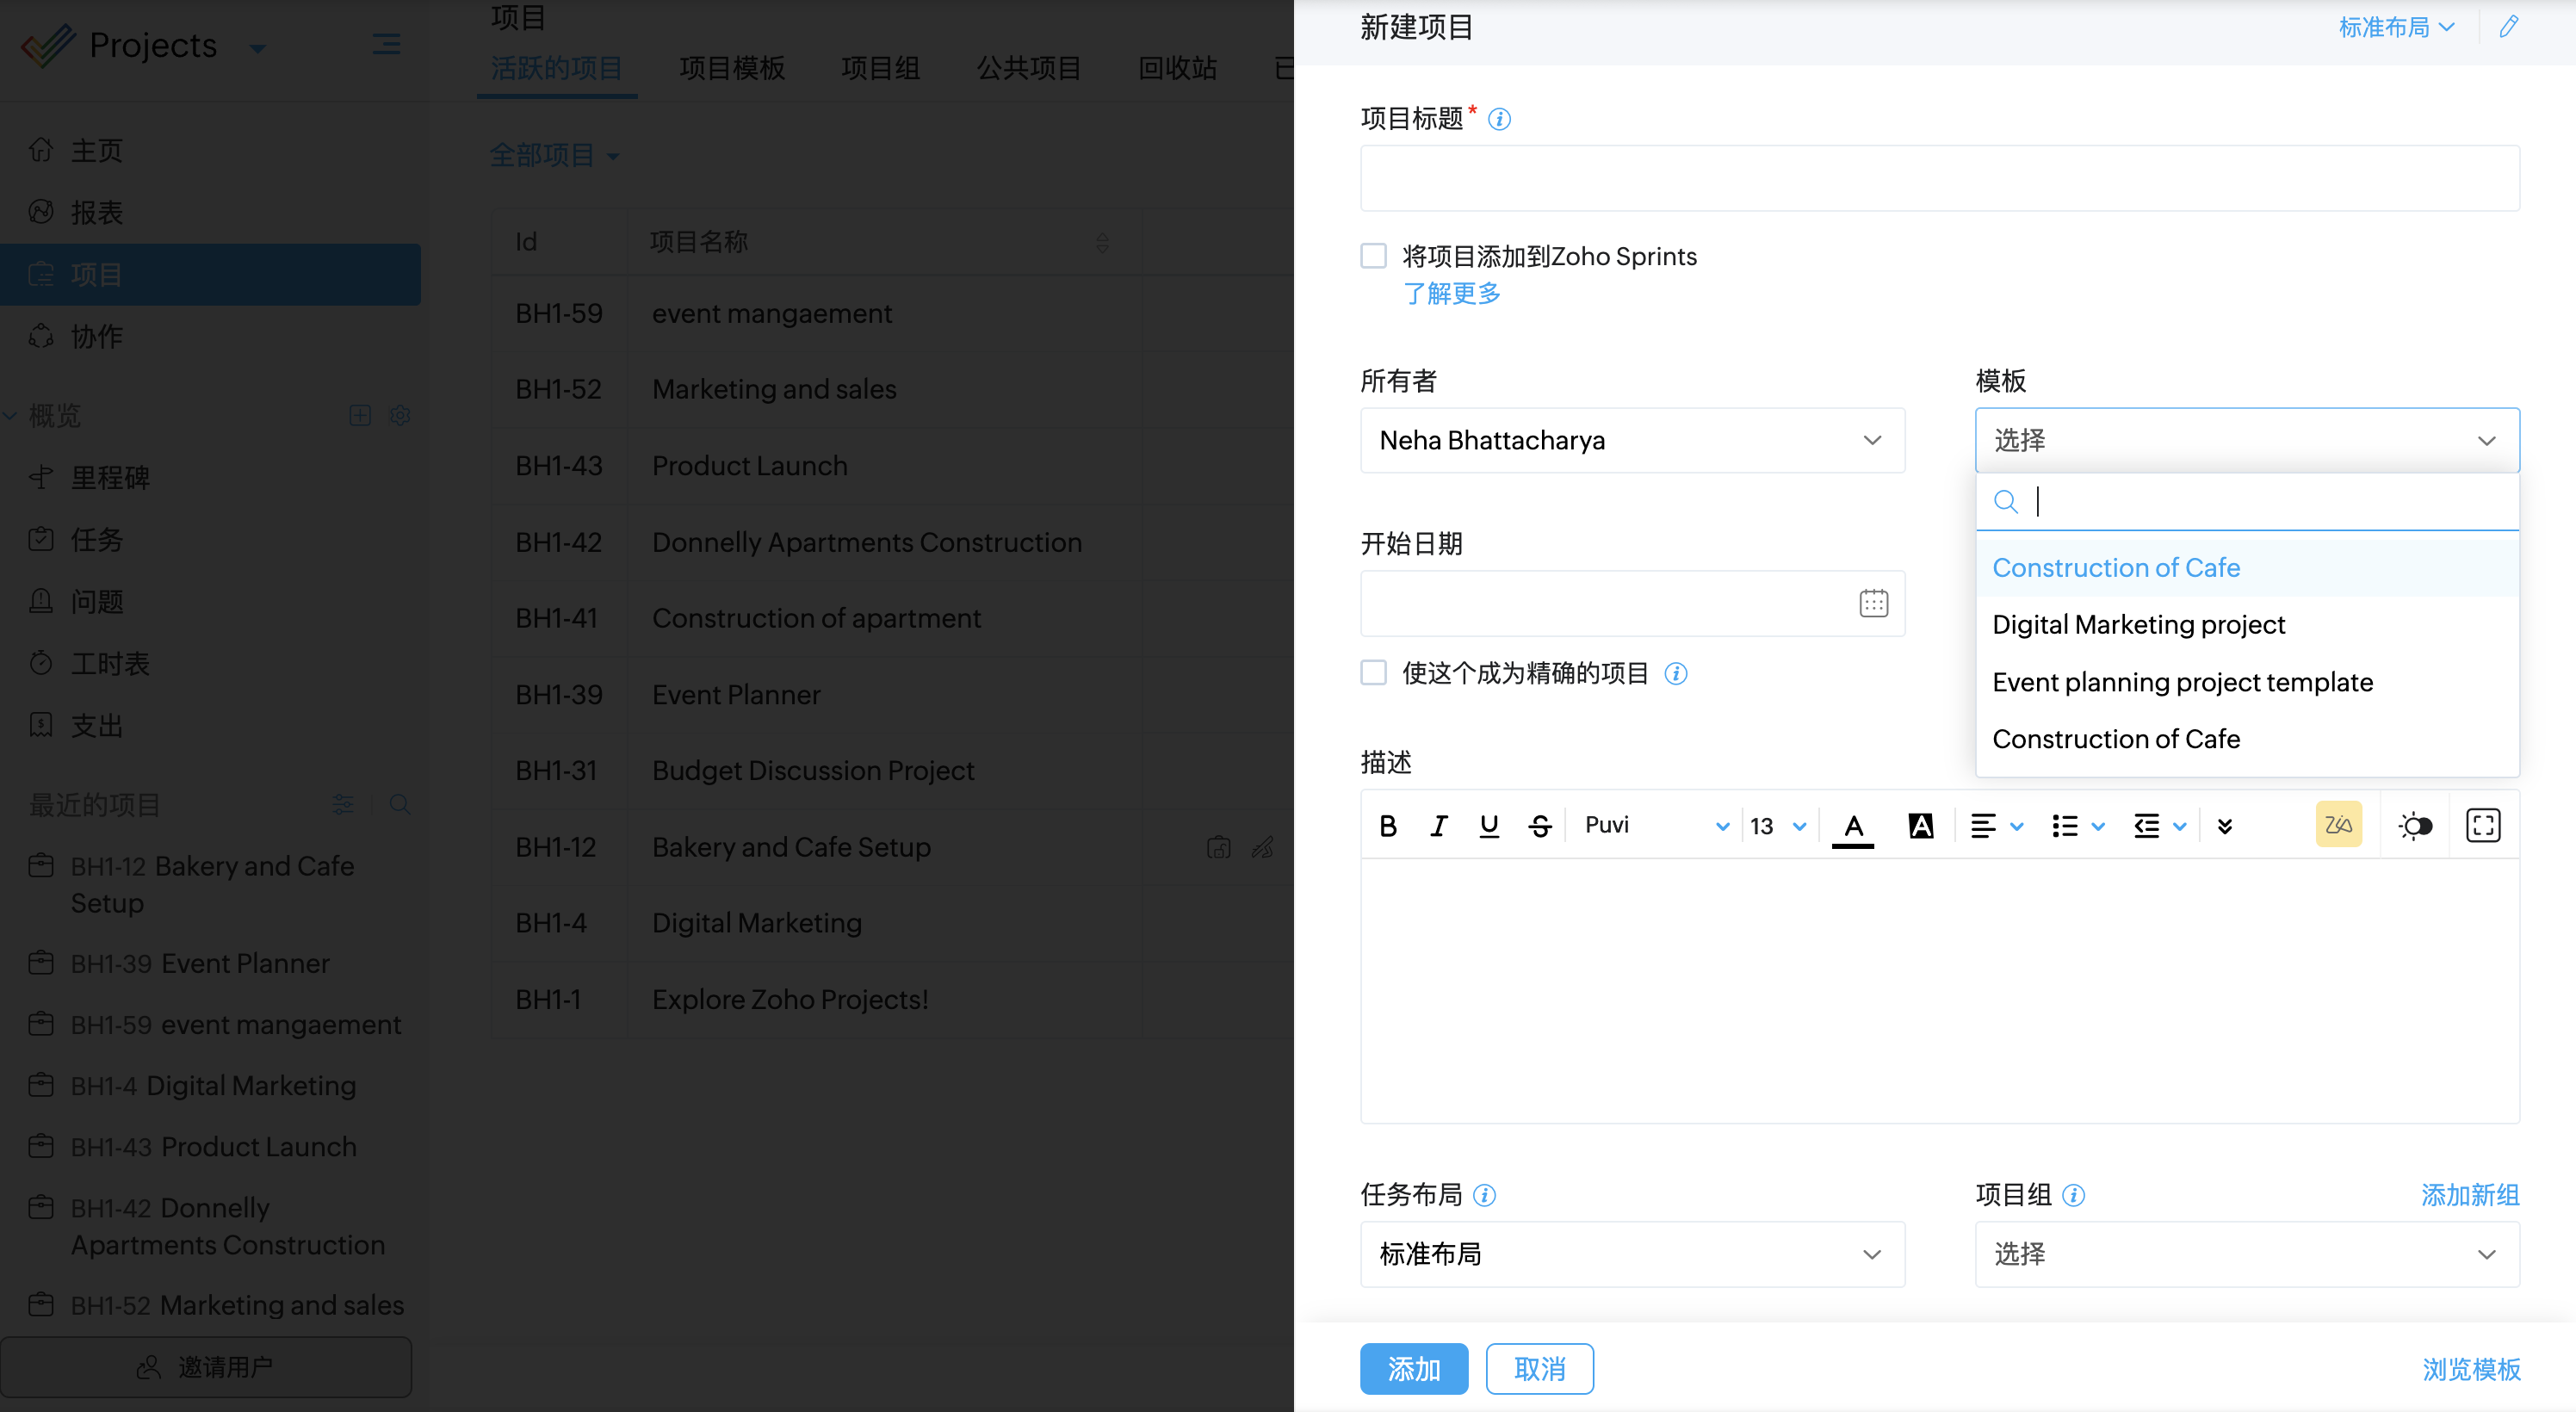Apply italic formatting in description editor
The image size is (2576, 1412).
(1438, 826)
